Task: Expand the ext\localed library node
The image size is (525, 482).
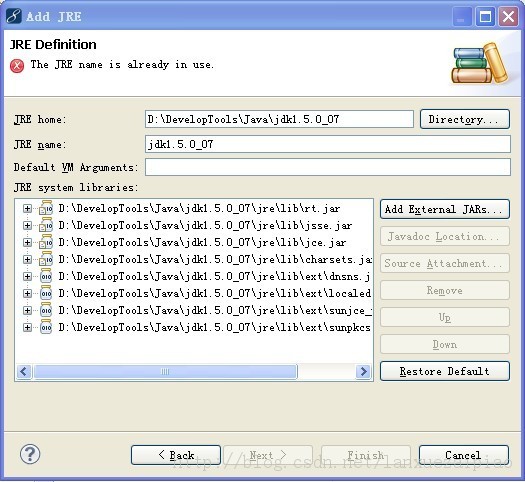Action: (27, 294)
